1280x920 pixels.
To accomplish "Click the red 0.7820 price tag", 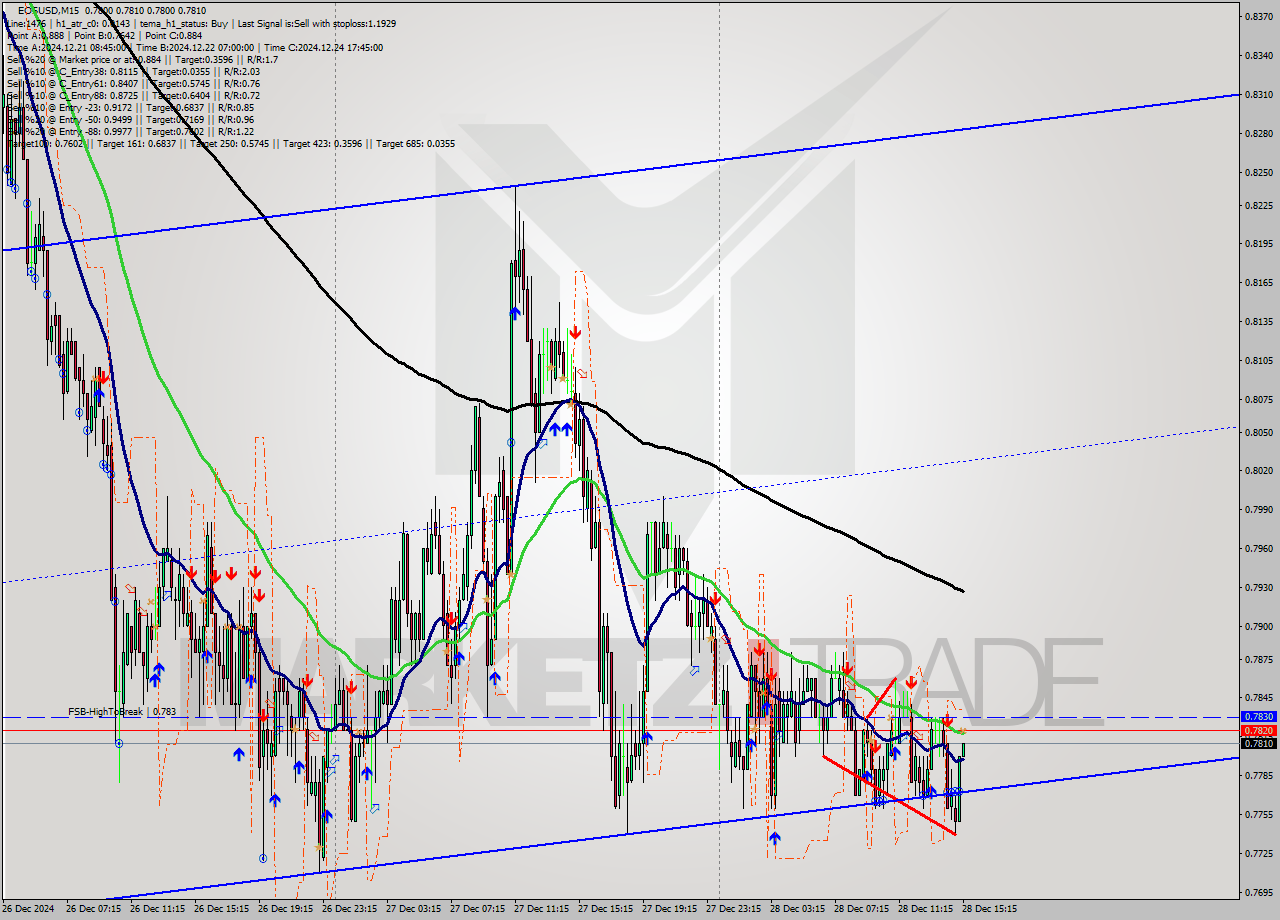I will 1258,731.
